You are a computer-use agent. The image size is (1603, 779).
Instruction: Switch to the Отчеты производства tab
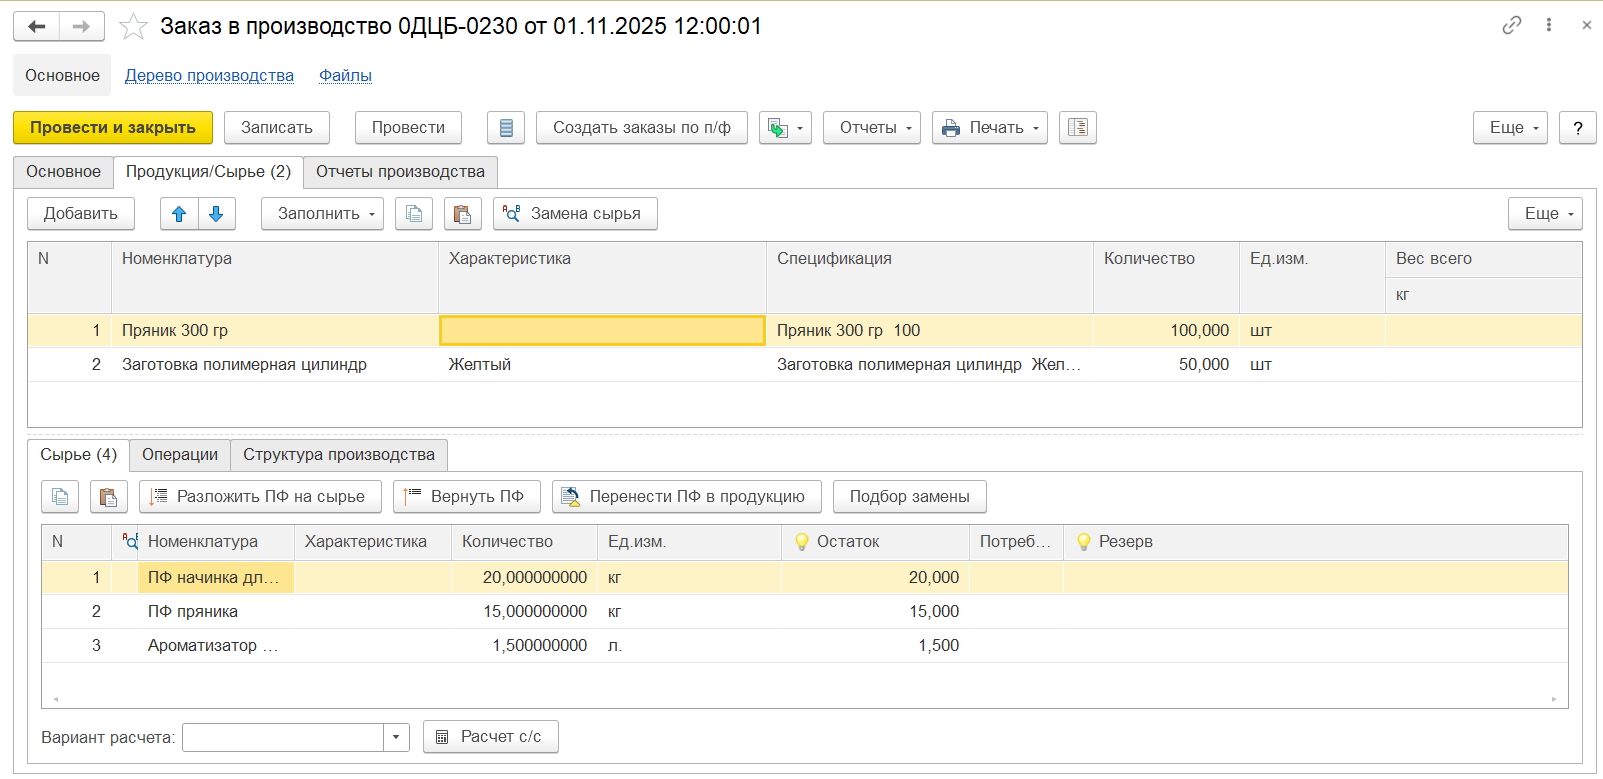(400, 172)
